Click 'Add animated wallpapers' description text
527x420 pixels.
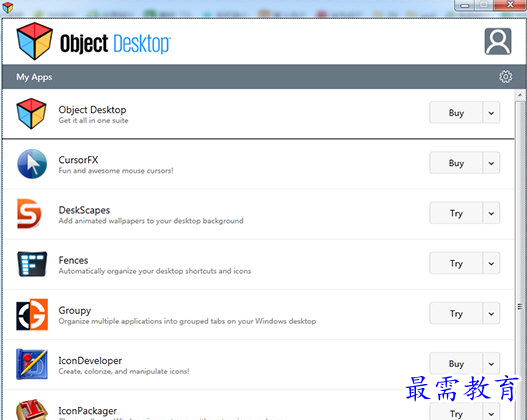coord(151,221)
